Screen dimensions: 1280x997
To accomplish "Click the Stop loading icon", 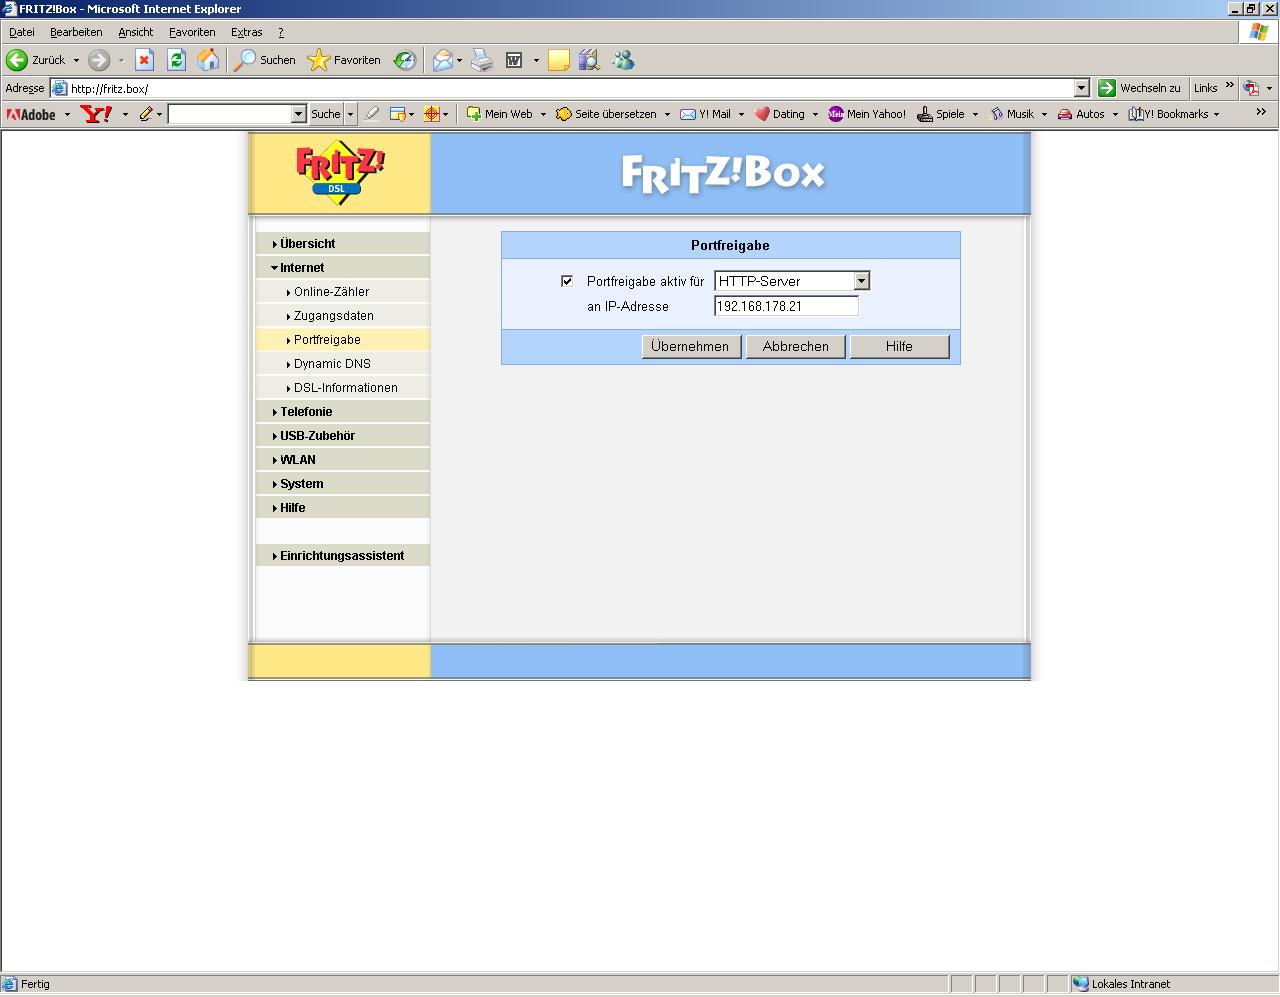I will [x=144, y=60].
